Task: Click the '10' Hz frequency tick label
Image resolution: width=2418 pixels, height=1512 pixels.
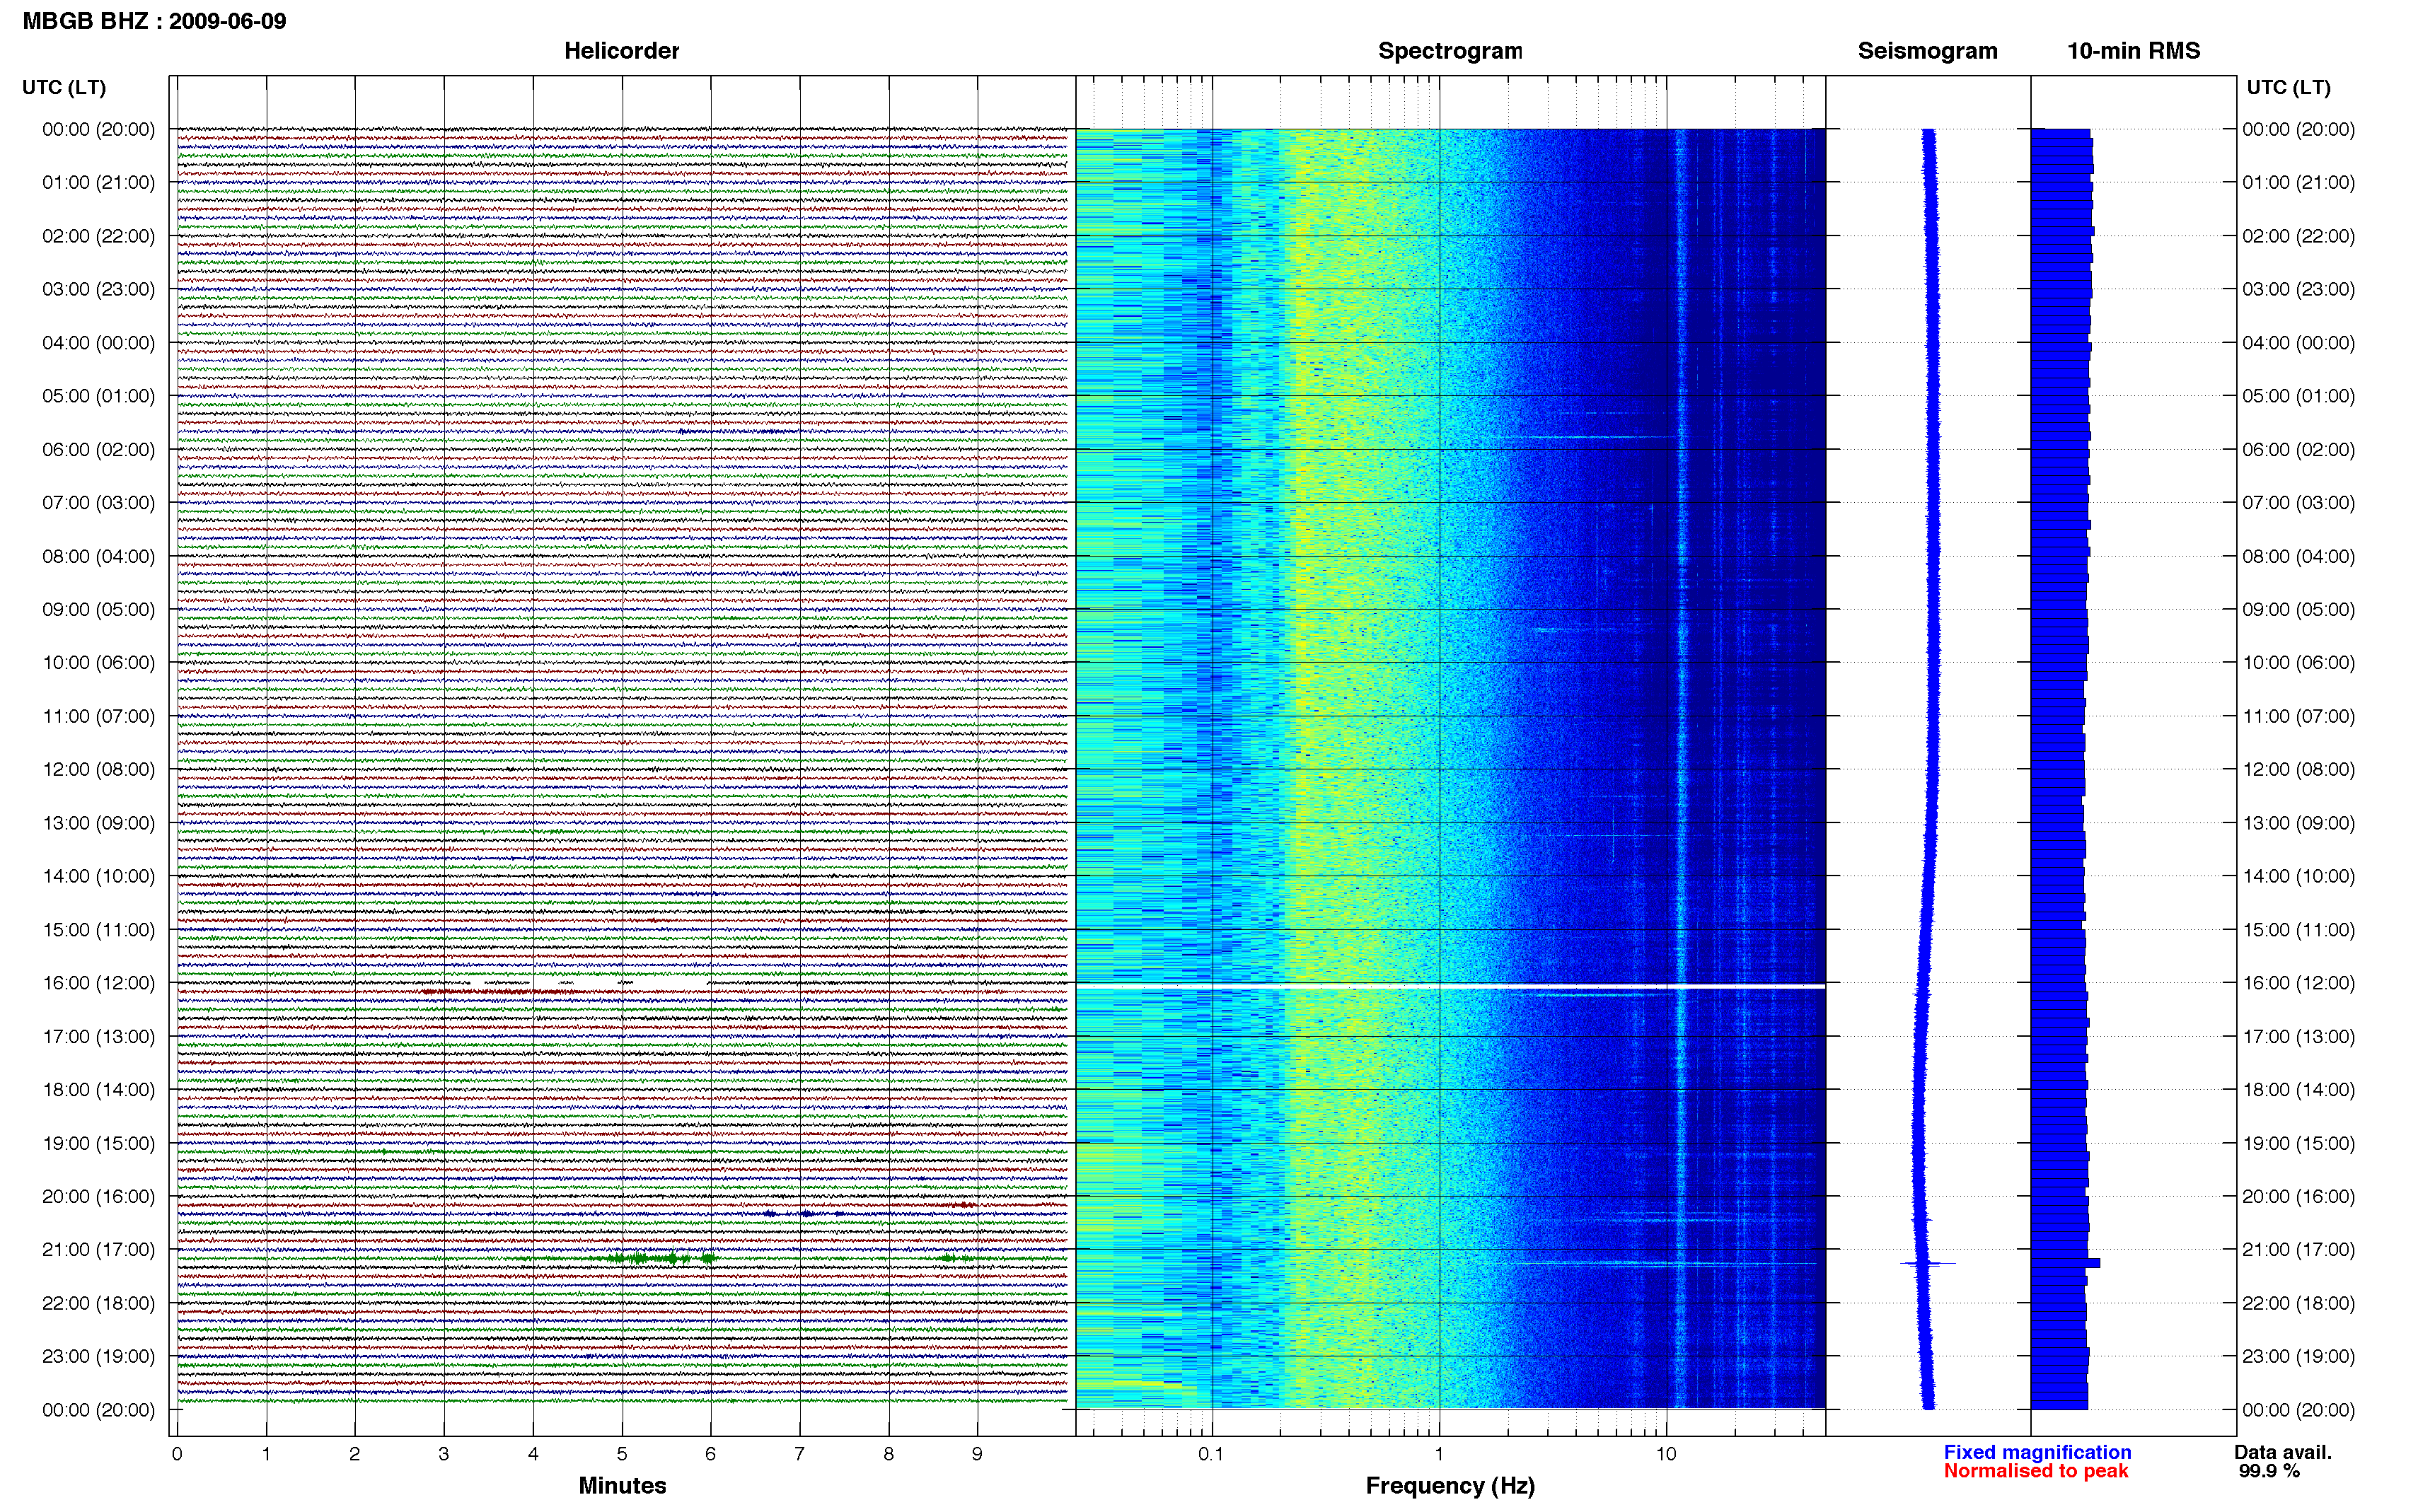Action: (x=1665, y=1454)
